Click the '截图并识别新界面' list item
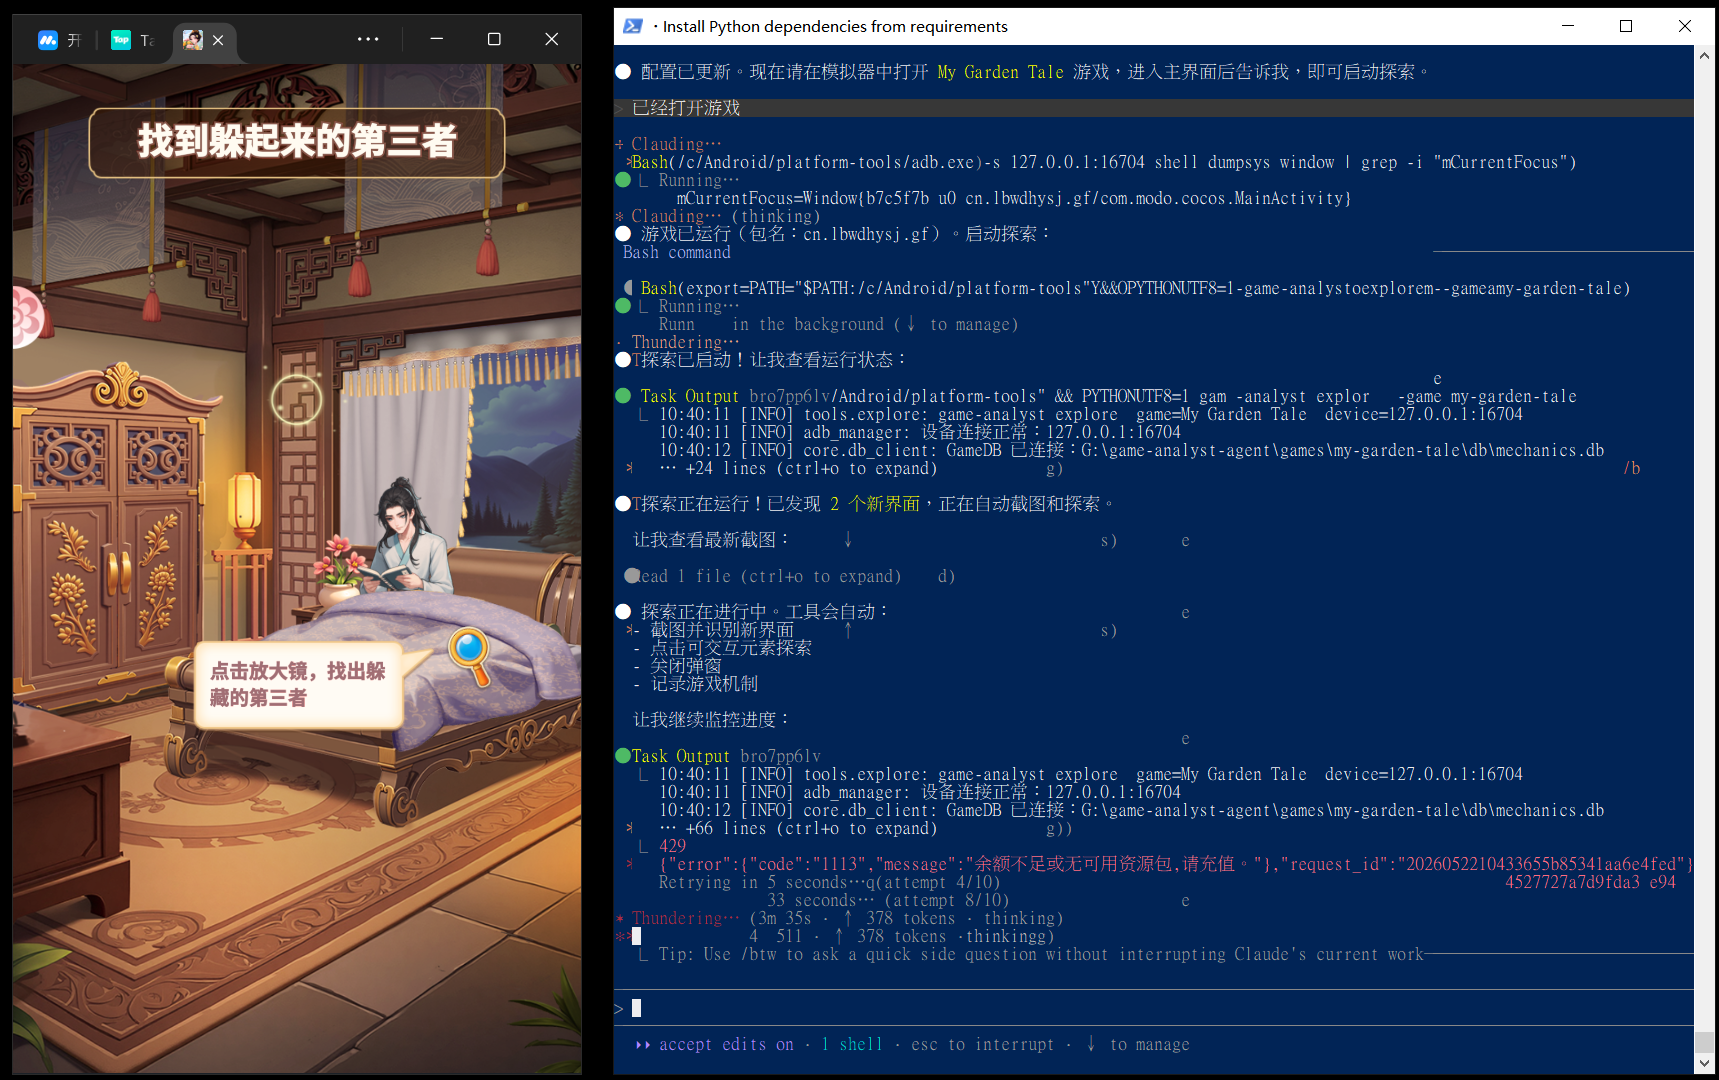 click(722, 630)
